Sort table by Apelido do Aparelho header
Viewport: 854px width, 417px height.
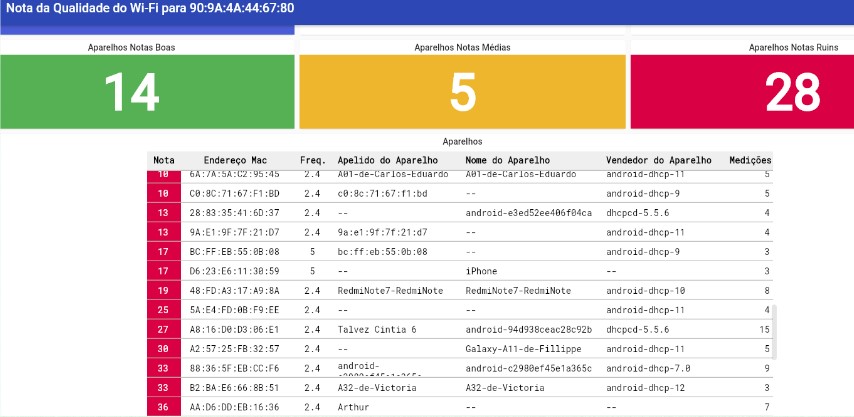(388, 160)
